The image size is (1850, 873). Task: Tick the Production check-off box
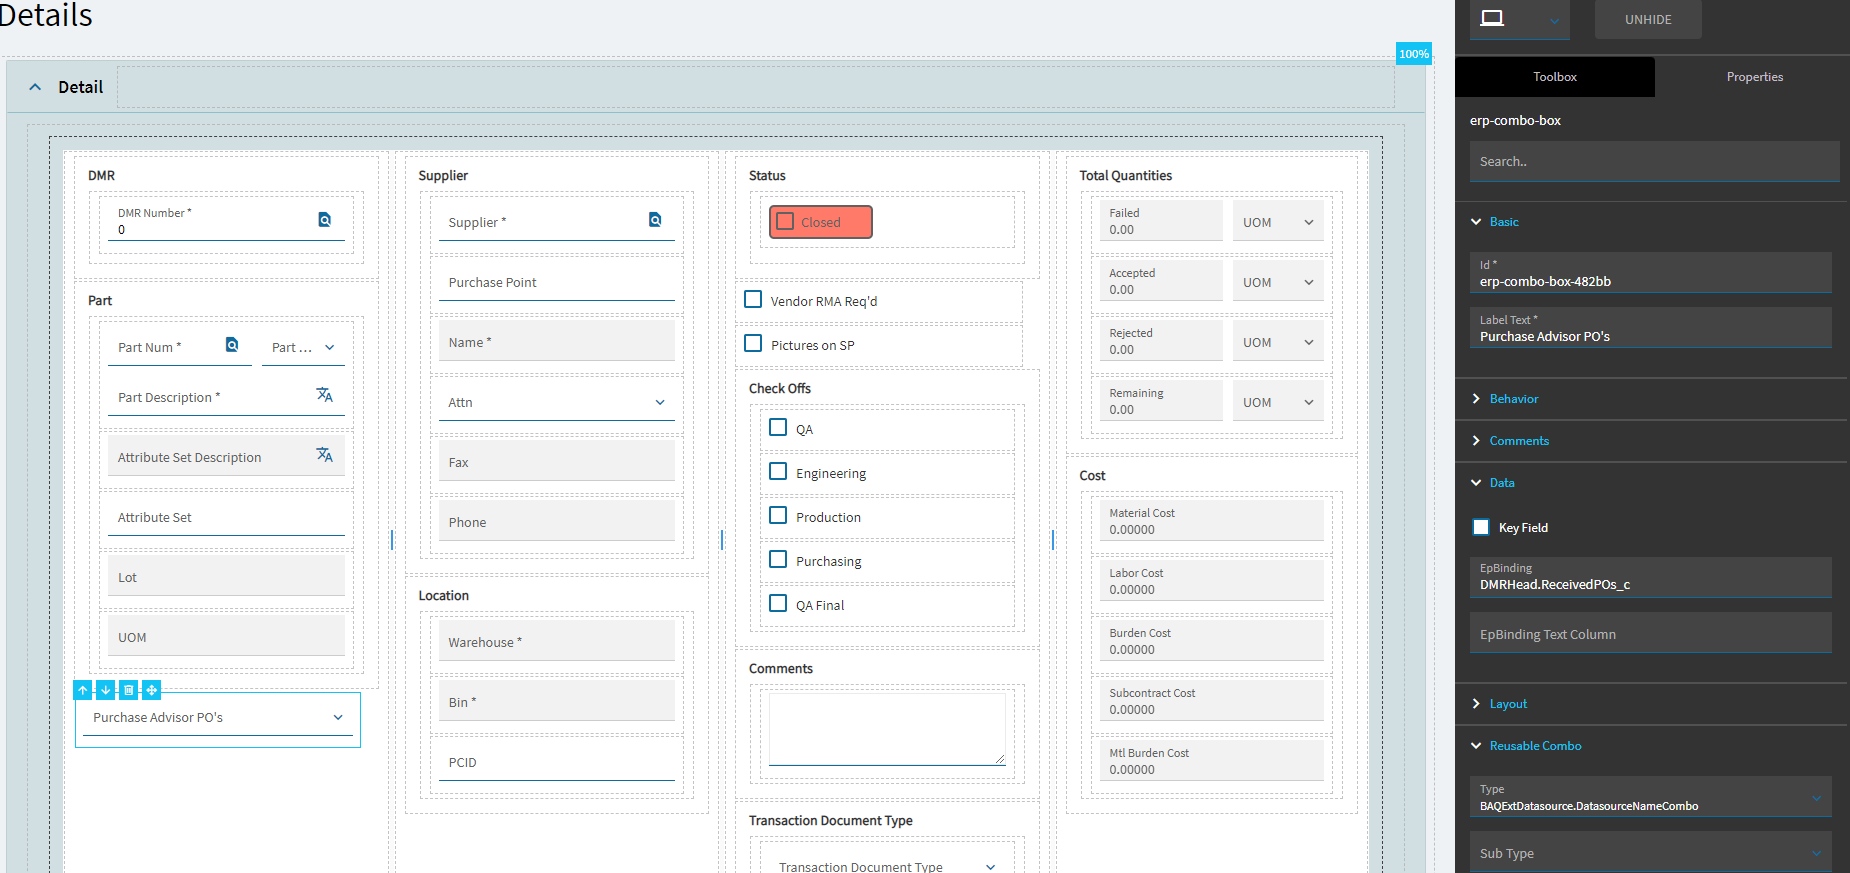tap(778, 515)
